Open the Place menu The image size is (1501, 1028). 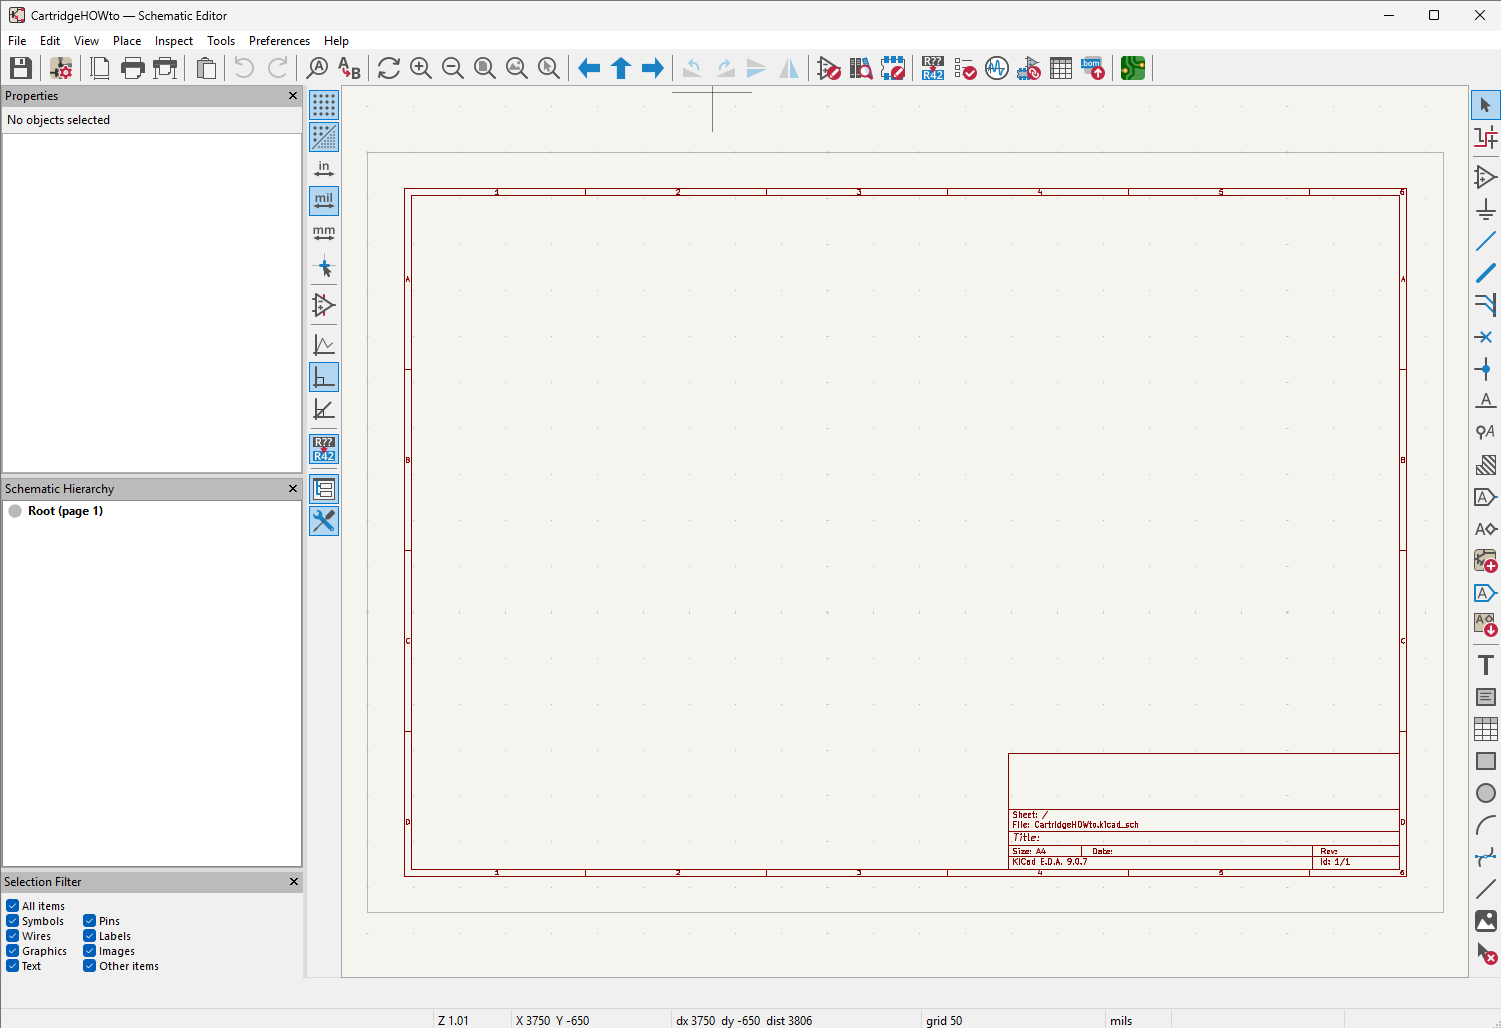tap(127, 41)
